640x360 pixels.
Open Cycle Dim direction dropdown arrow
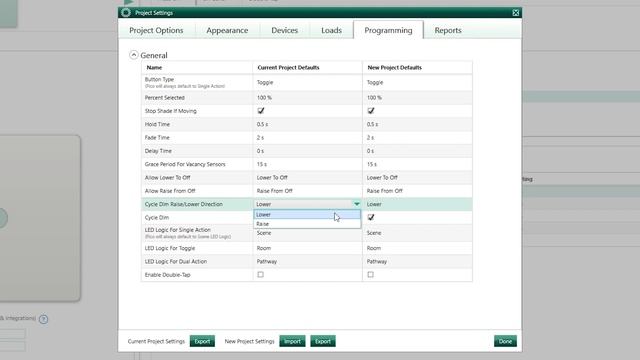[357, 204]
